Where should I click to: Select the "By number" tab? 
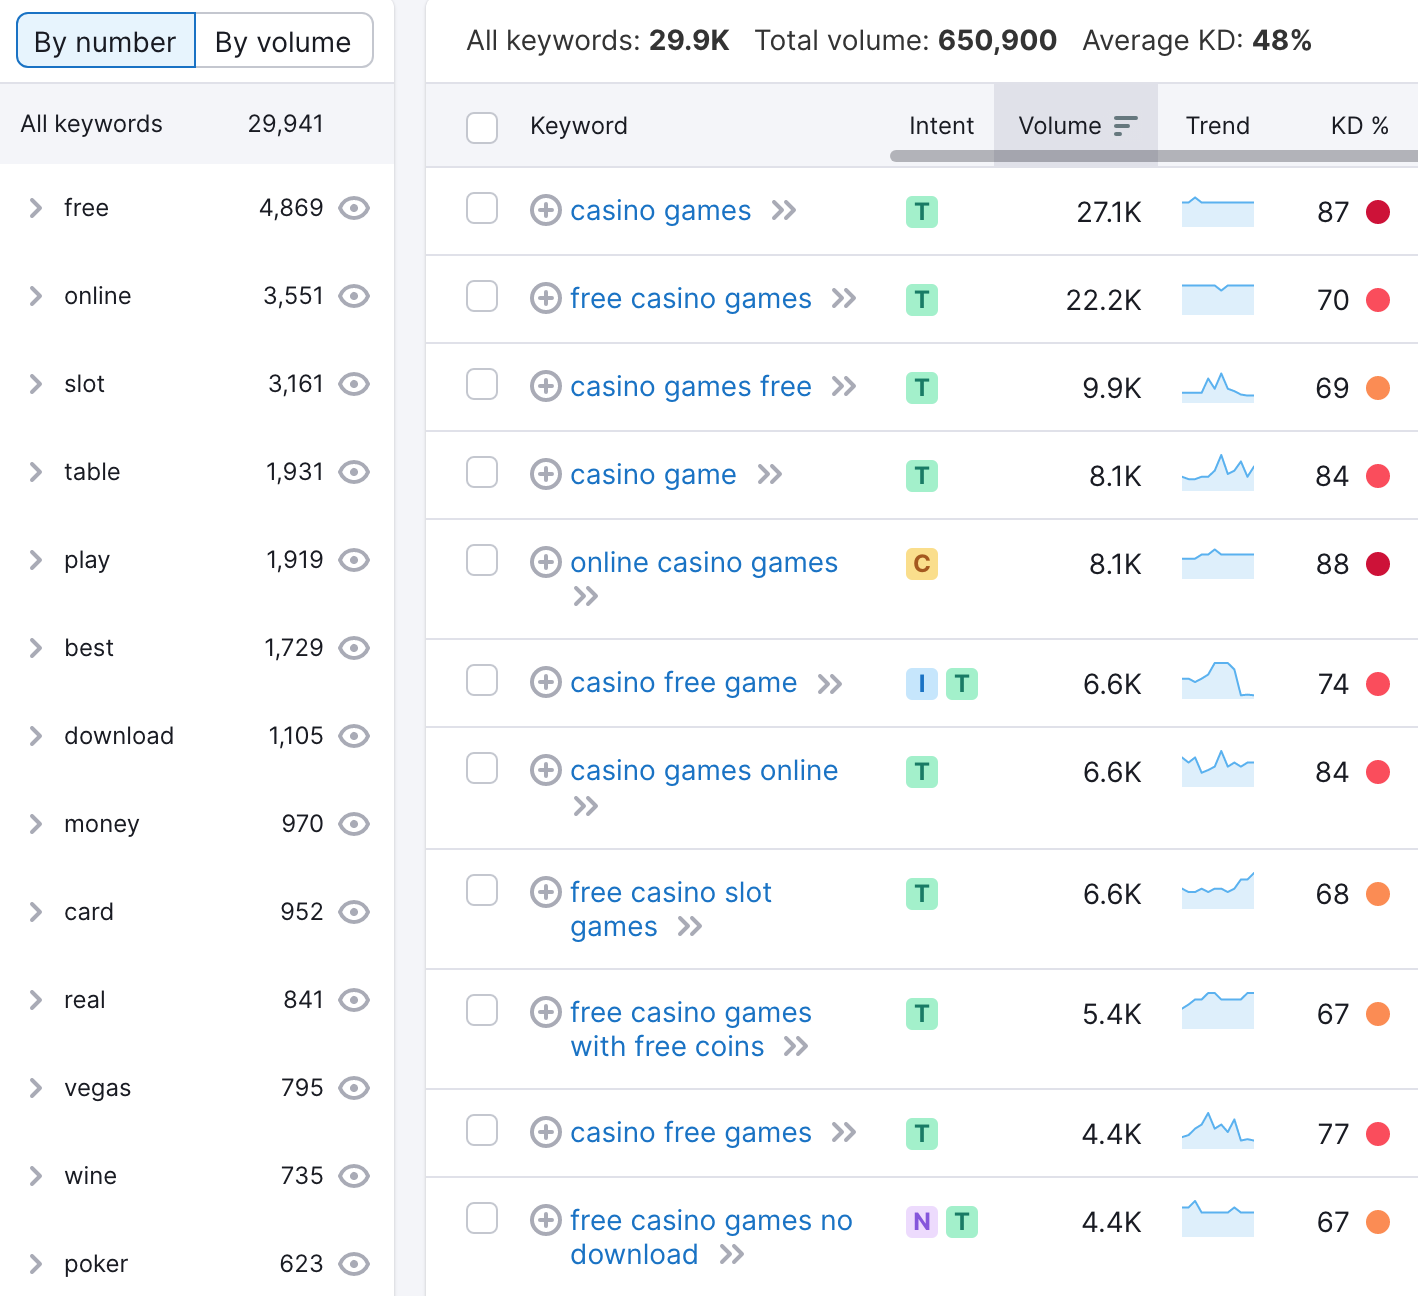pos(104,41)
